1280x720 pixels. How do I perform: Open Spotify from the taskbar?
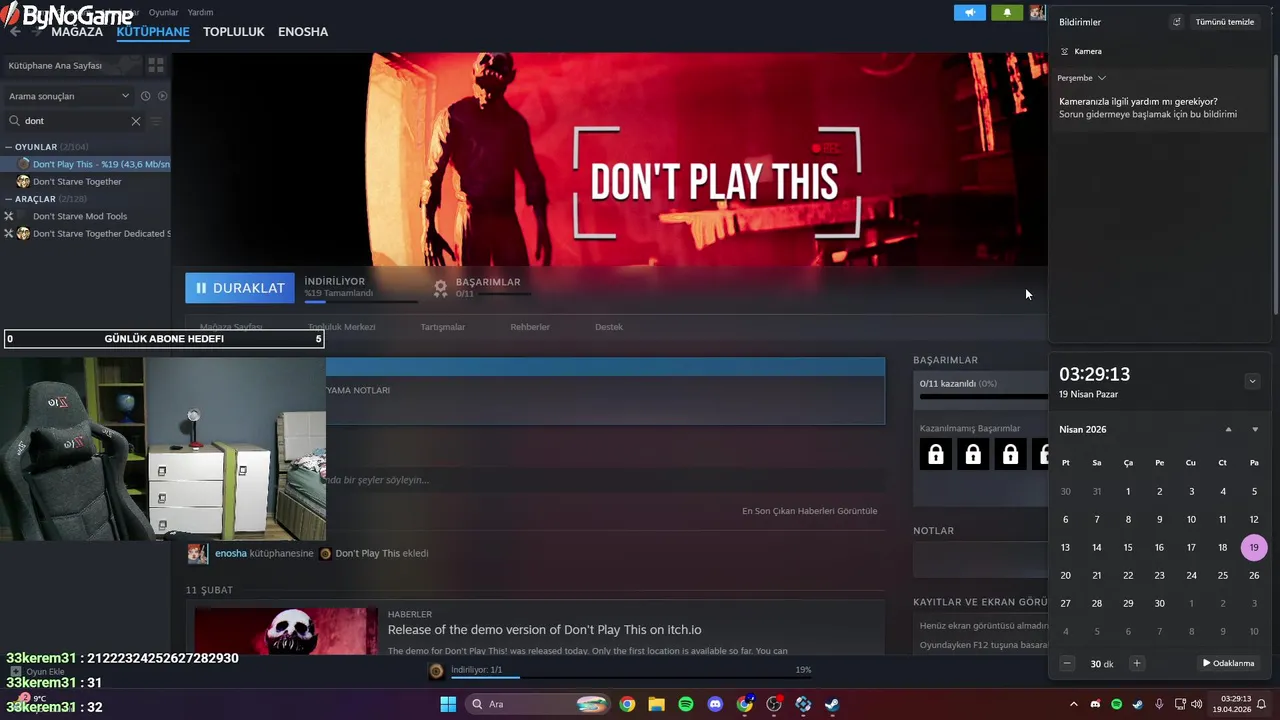(x=686, y=704)
